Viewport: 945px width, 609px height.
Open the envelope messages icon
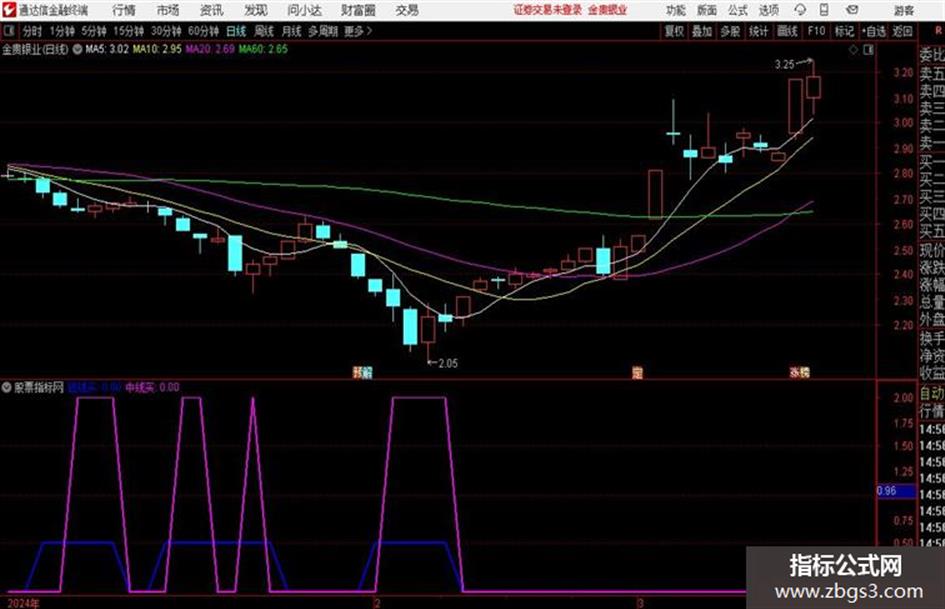click(x=852, y=10)
